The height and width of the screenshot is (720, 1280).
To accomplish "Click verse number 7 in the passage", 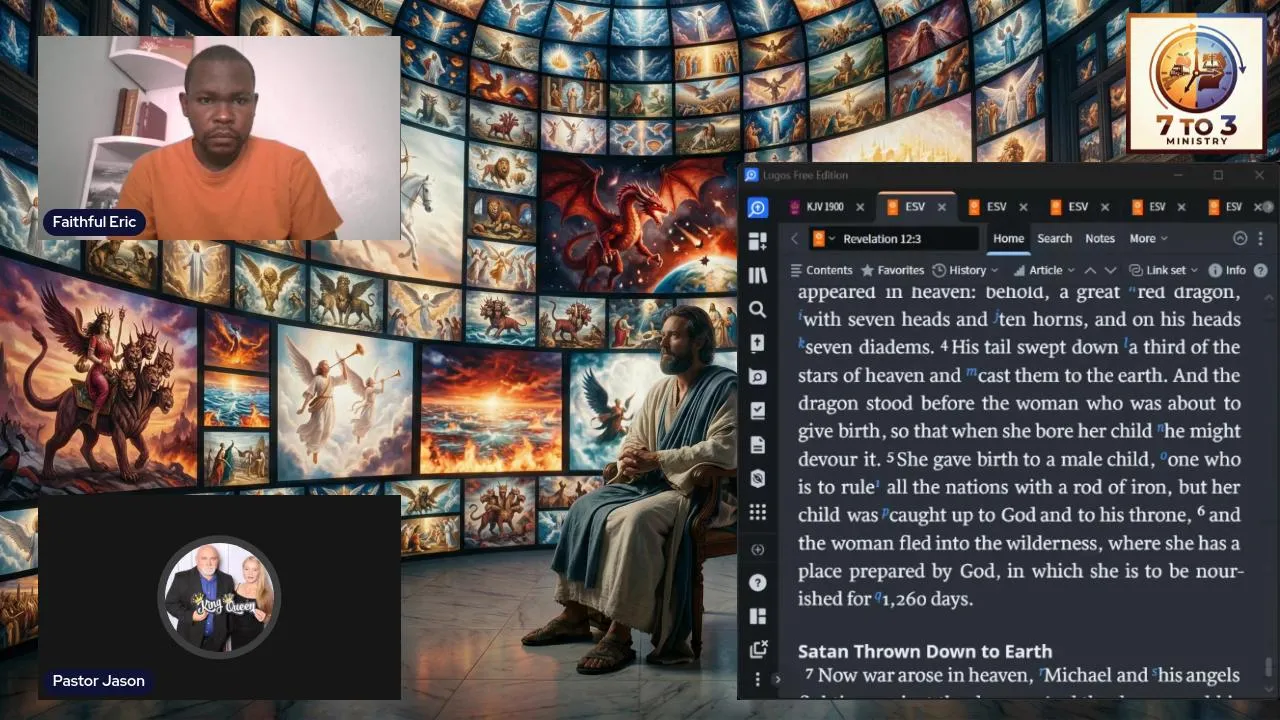I will tap(810, 673).
